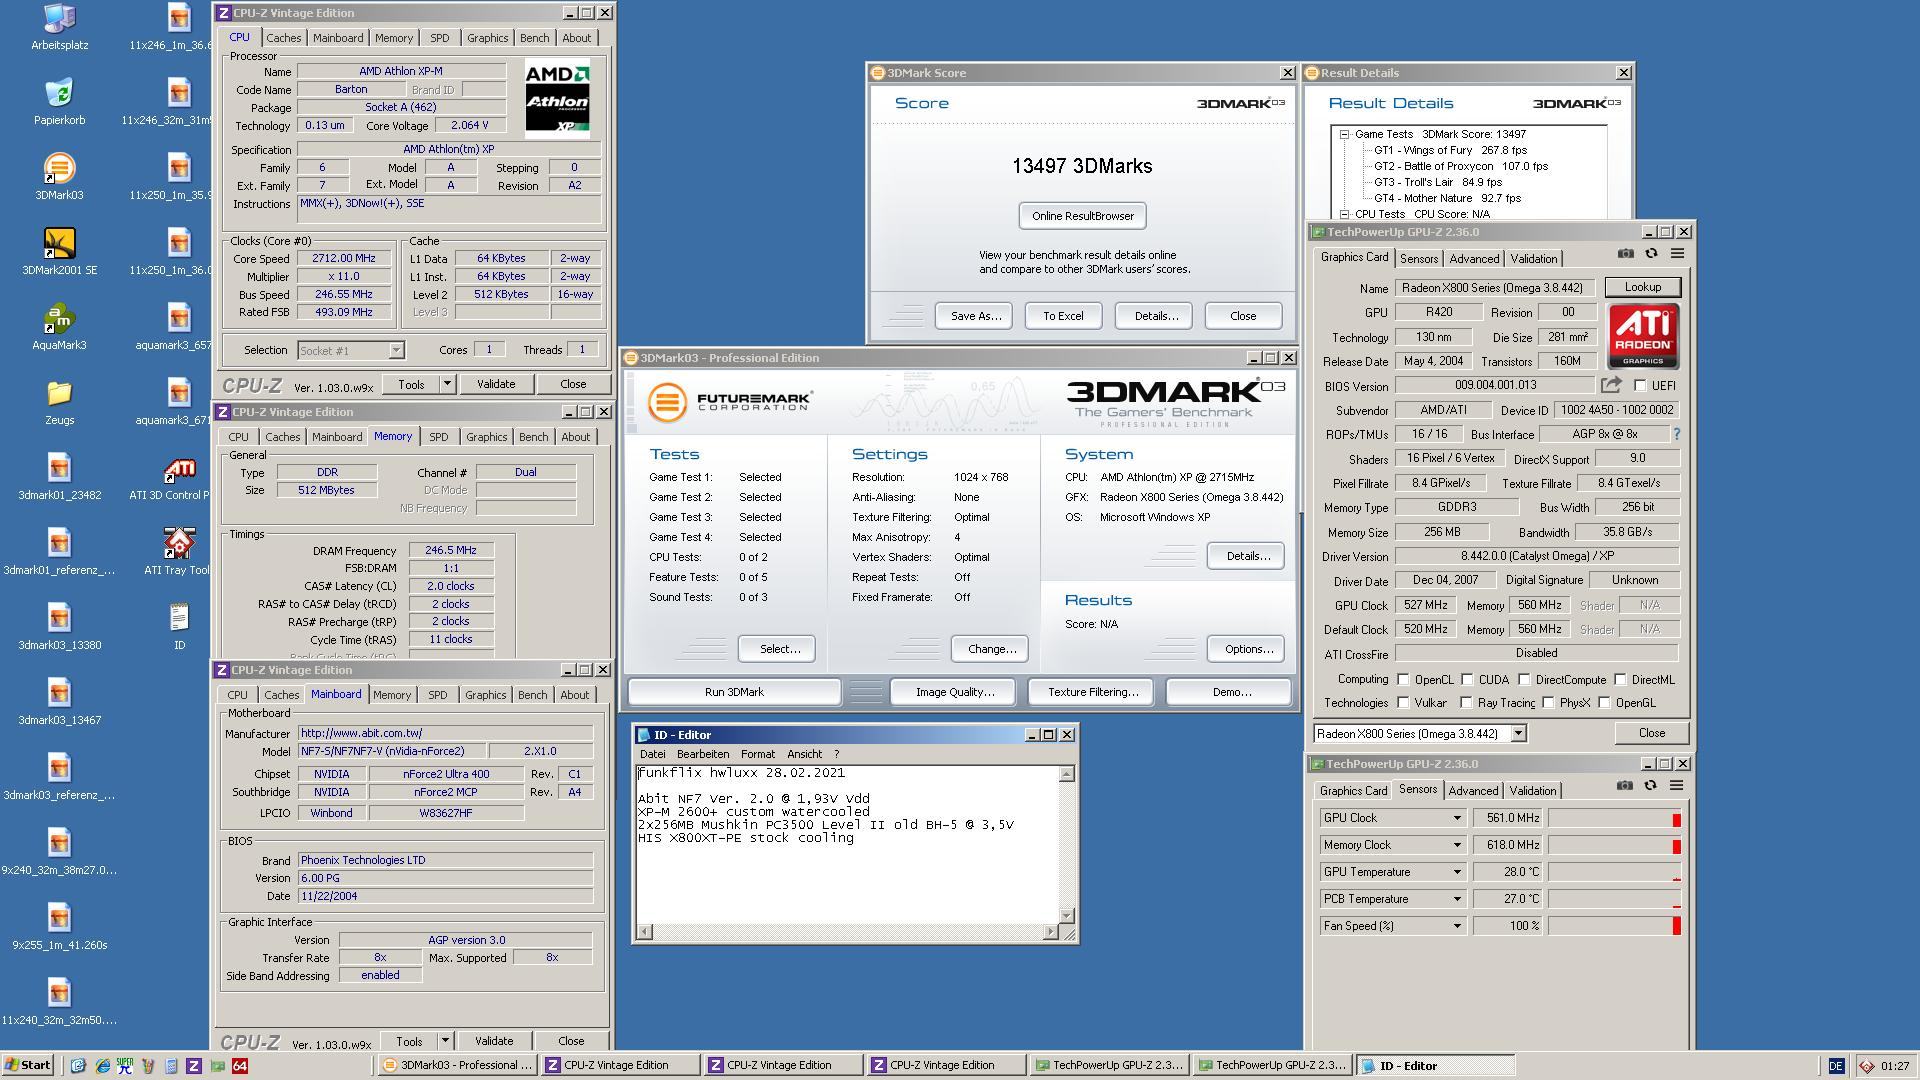Open hamburger menu in the GPU-Z Sensors window

coord(1676,786)
